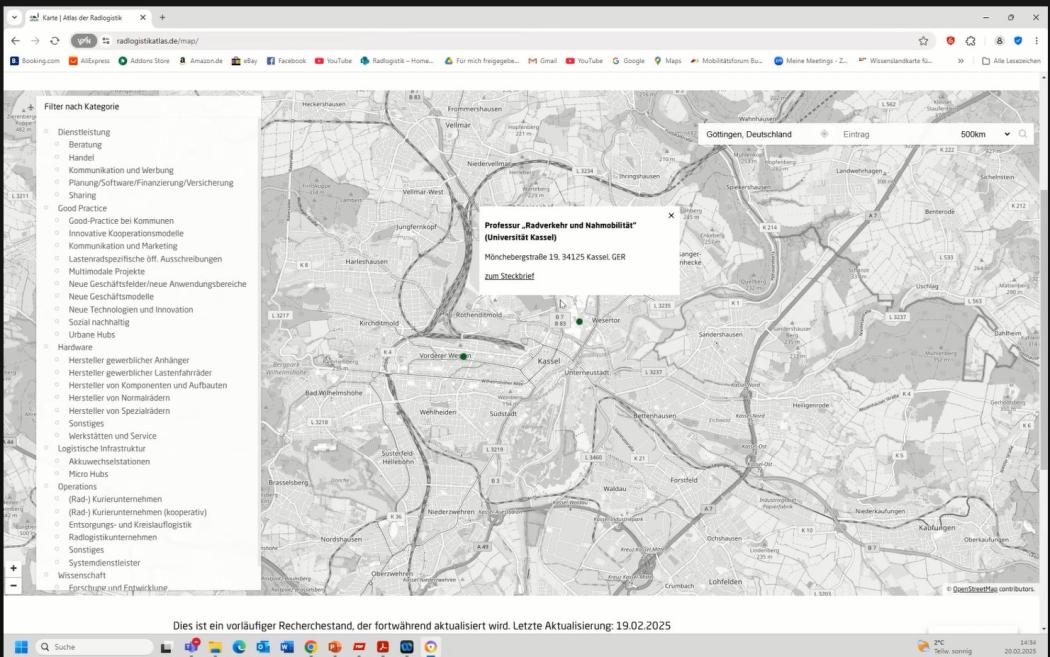Open Adobe Acrobat from the taskbar
Viewport: 1050px width, 657px height.
[x=382, y=646]
